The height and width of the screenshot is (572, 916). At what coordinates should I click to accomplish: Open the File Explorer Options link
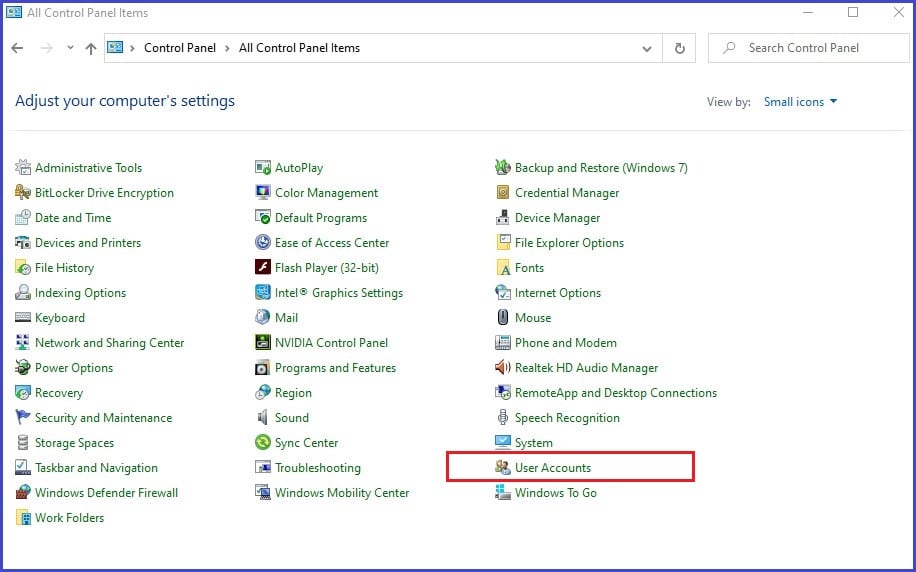[569, 242]
